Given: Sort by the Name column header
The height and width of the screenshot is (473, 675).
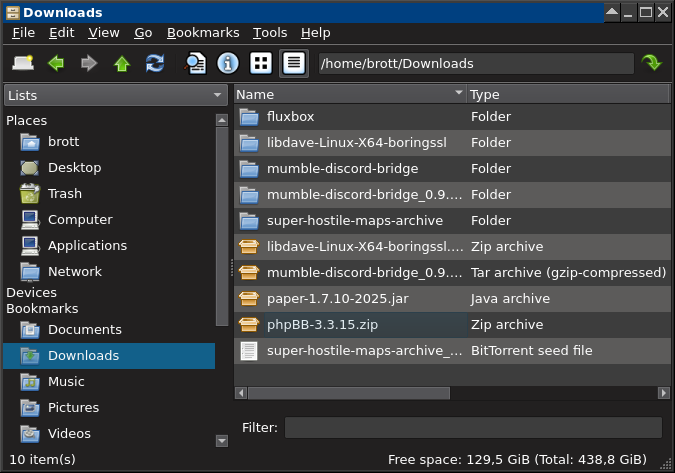Looking at the screenshot, I should (x=350, y=94).
